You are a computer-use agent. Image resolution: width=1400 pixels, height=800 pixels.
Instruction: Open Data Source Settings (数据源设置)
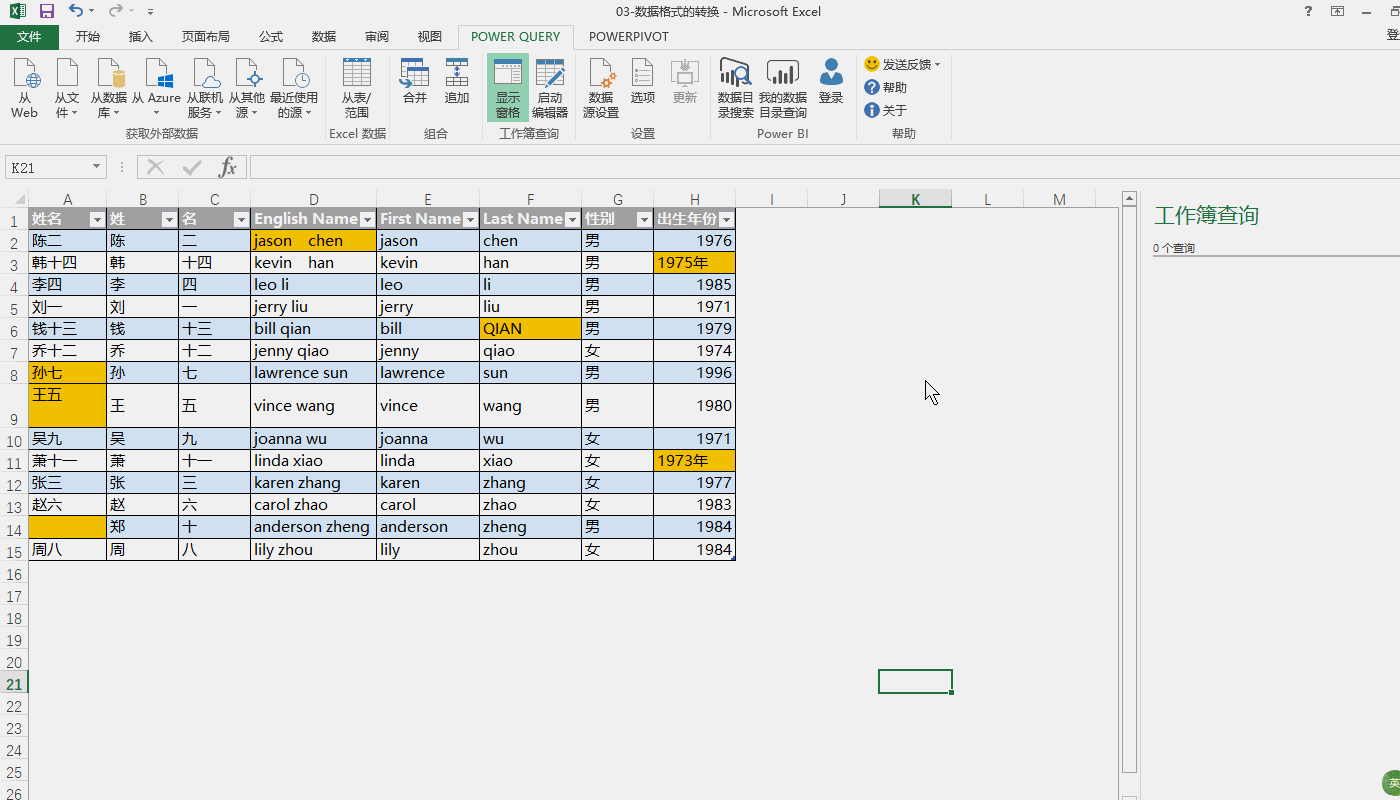coord(600,87)
